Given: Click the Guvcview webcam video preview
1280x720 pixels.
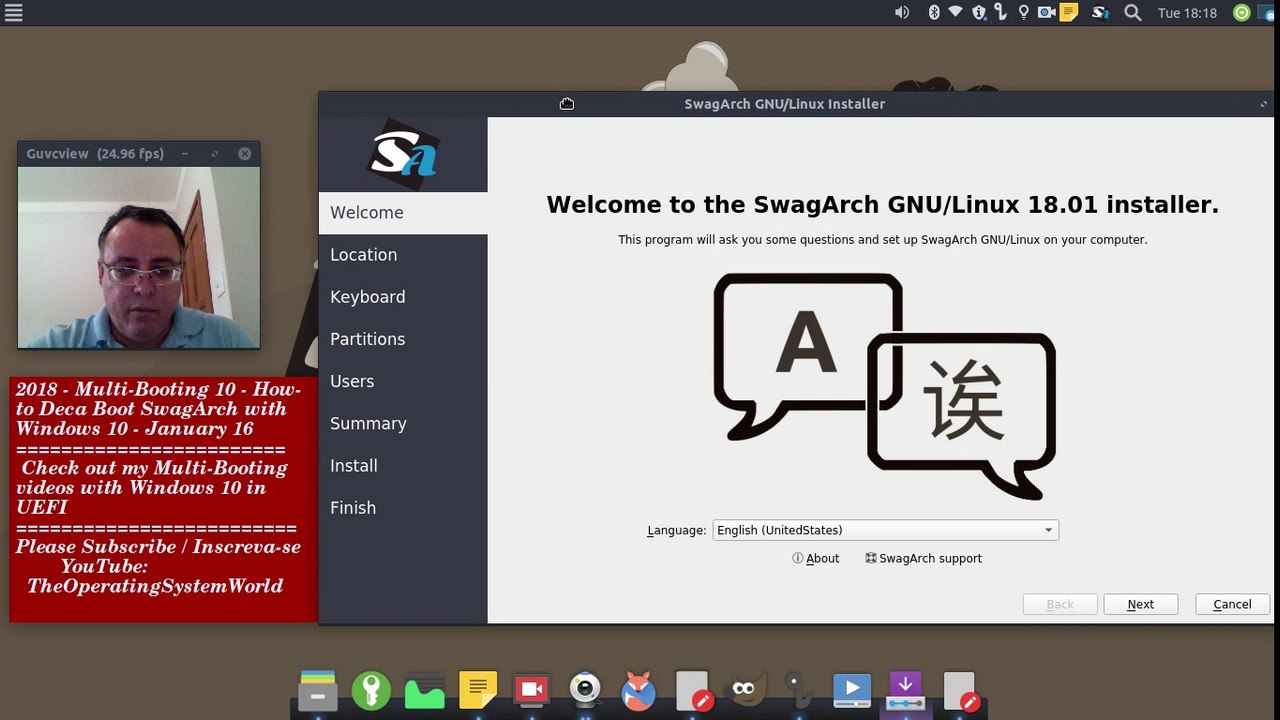Looking at the screenshot, I should pos(139,257).
